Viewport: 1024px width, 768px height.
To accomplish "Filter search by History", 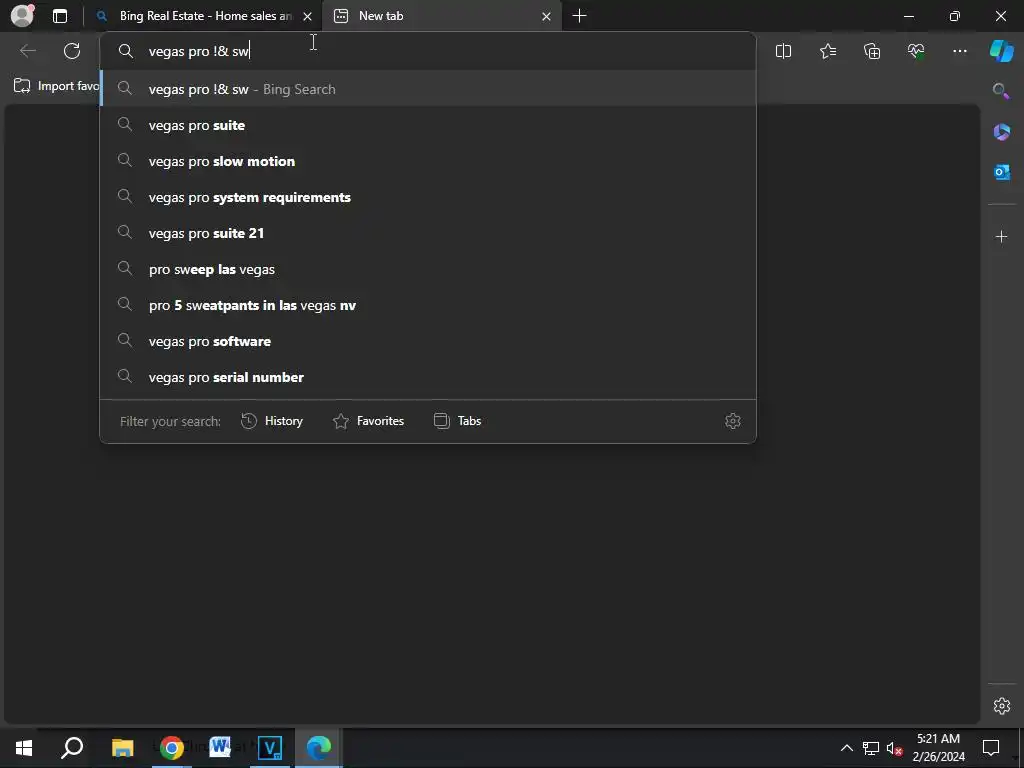I will click(x=272, y=421).
